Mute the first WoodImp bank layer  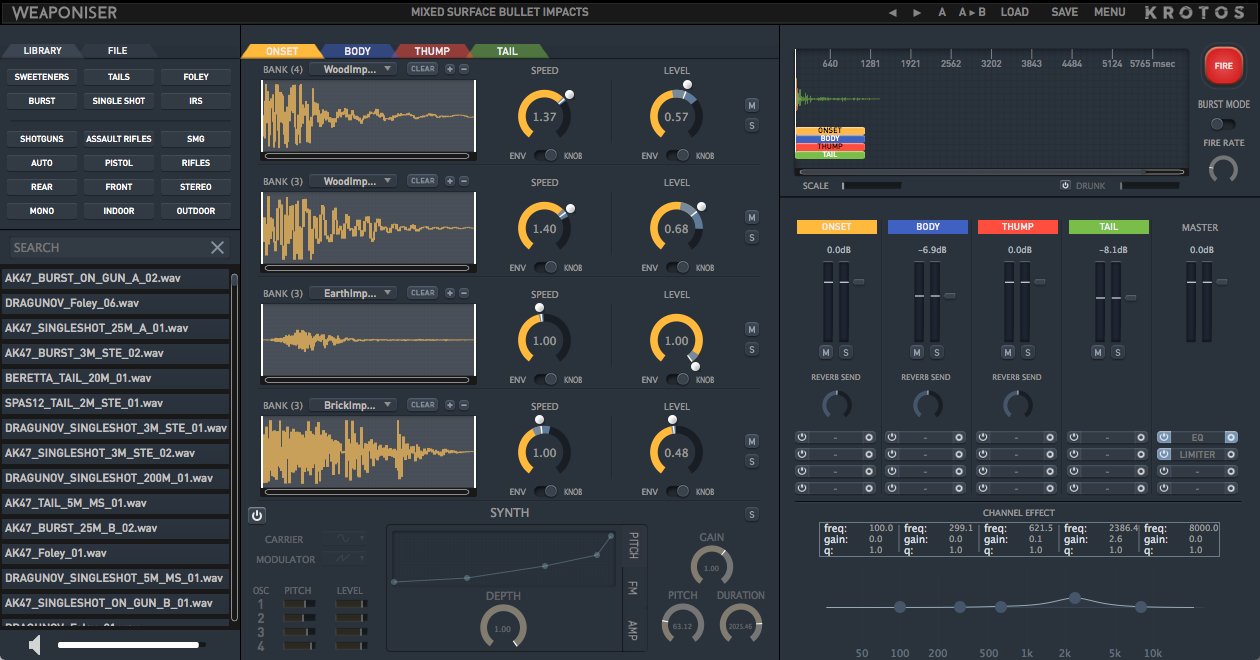(752, 105)
